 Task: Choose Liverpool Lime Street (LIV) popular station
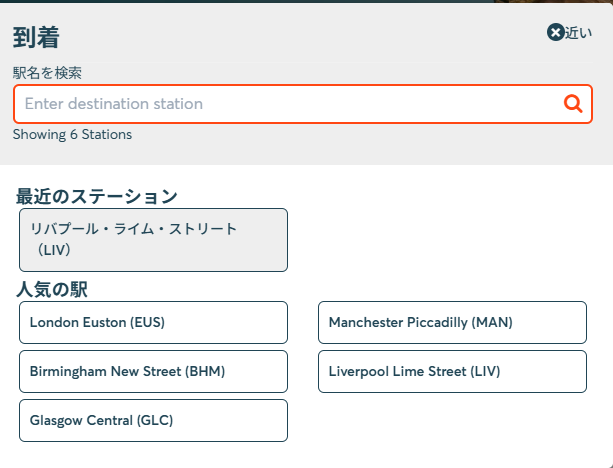coord(452,371)
